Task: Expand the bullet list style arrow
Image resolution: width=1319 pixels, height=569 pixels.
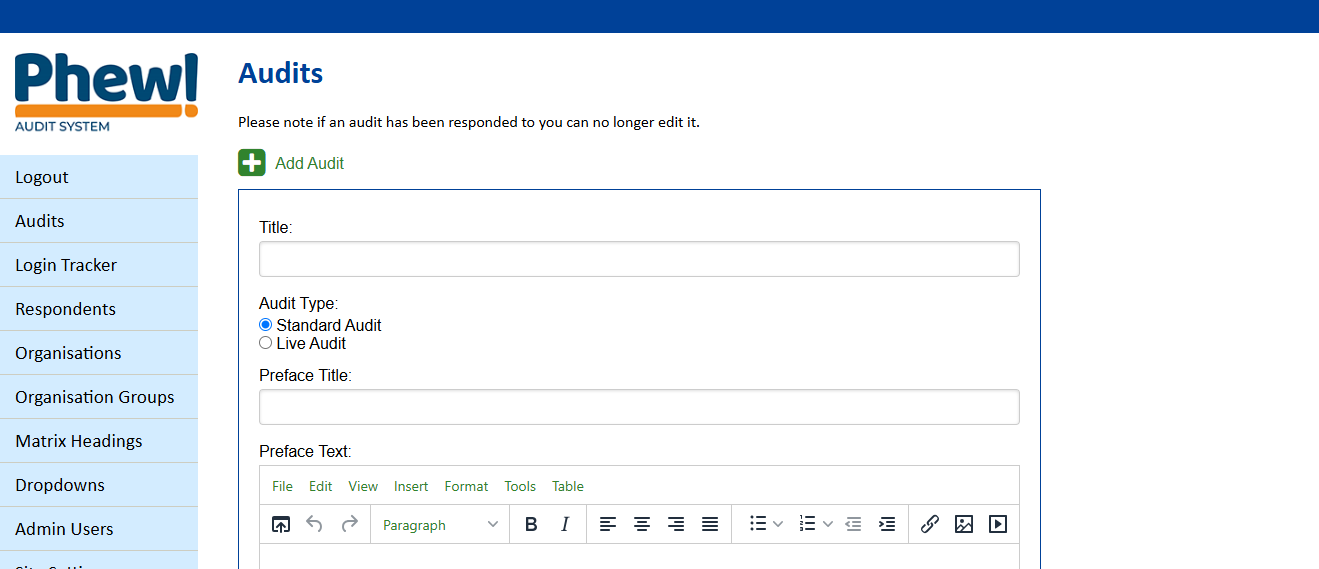Action: click(x=778, y=524)
